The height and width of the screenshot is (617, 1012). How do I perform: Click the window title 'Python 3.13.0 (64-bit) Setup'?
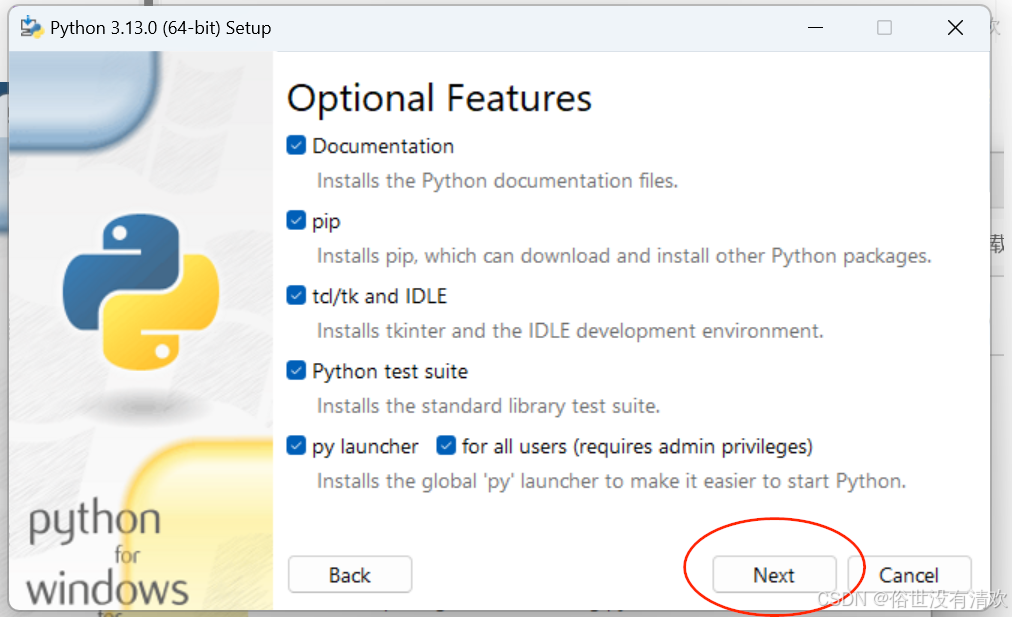point(161,28)
